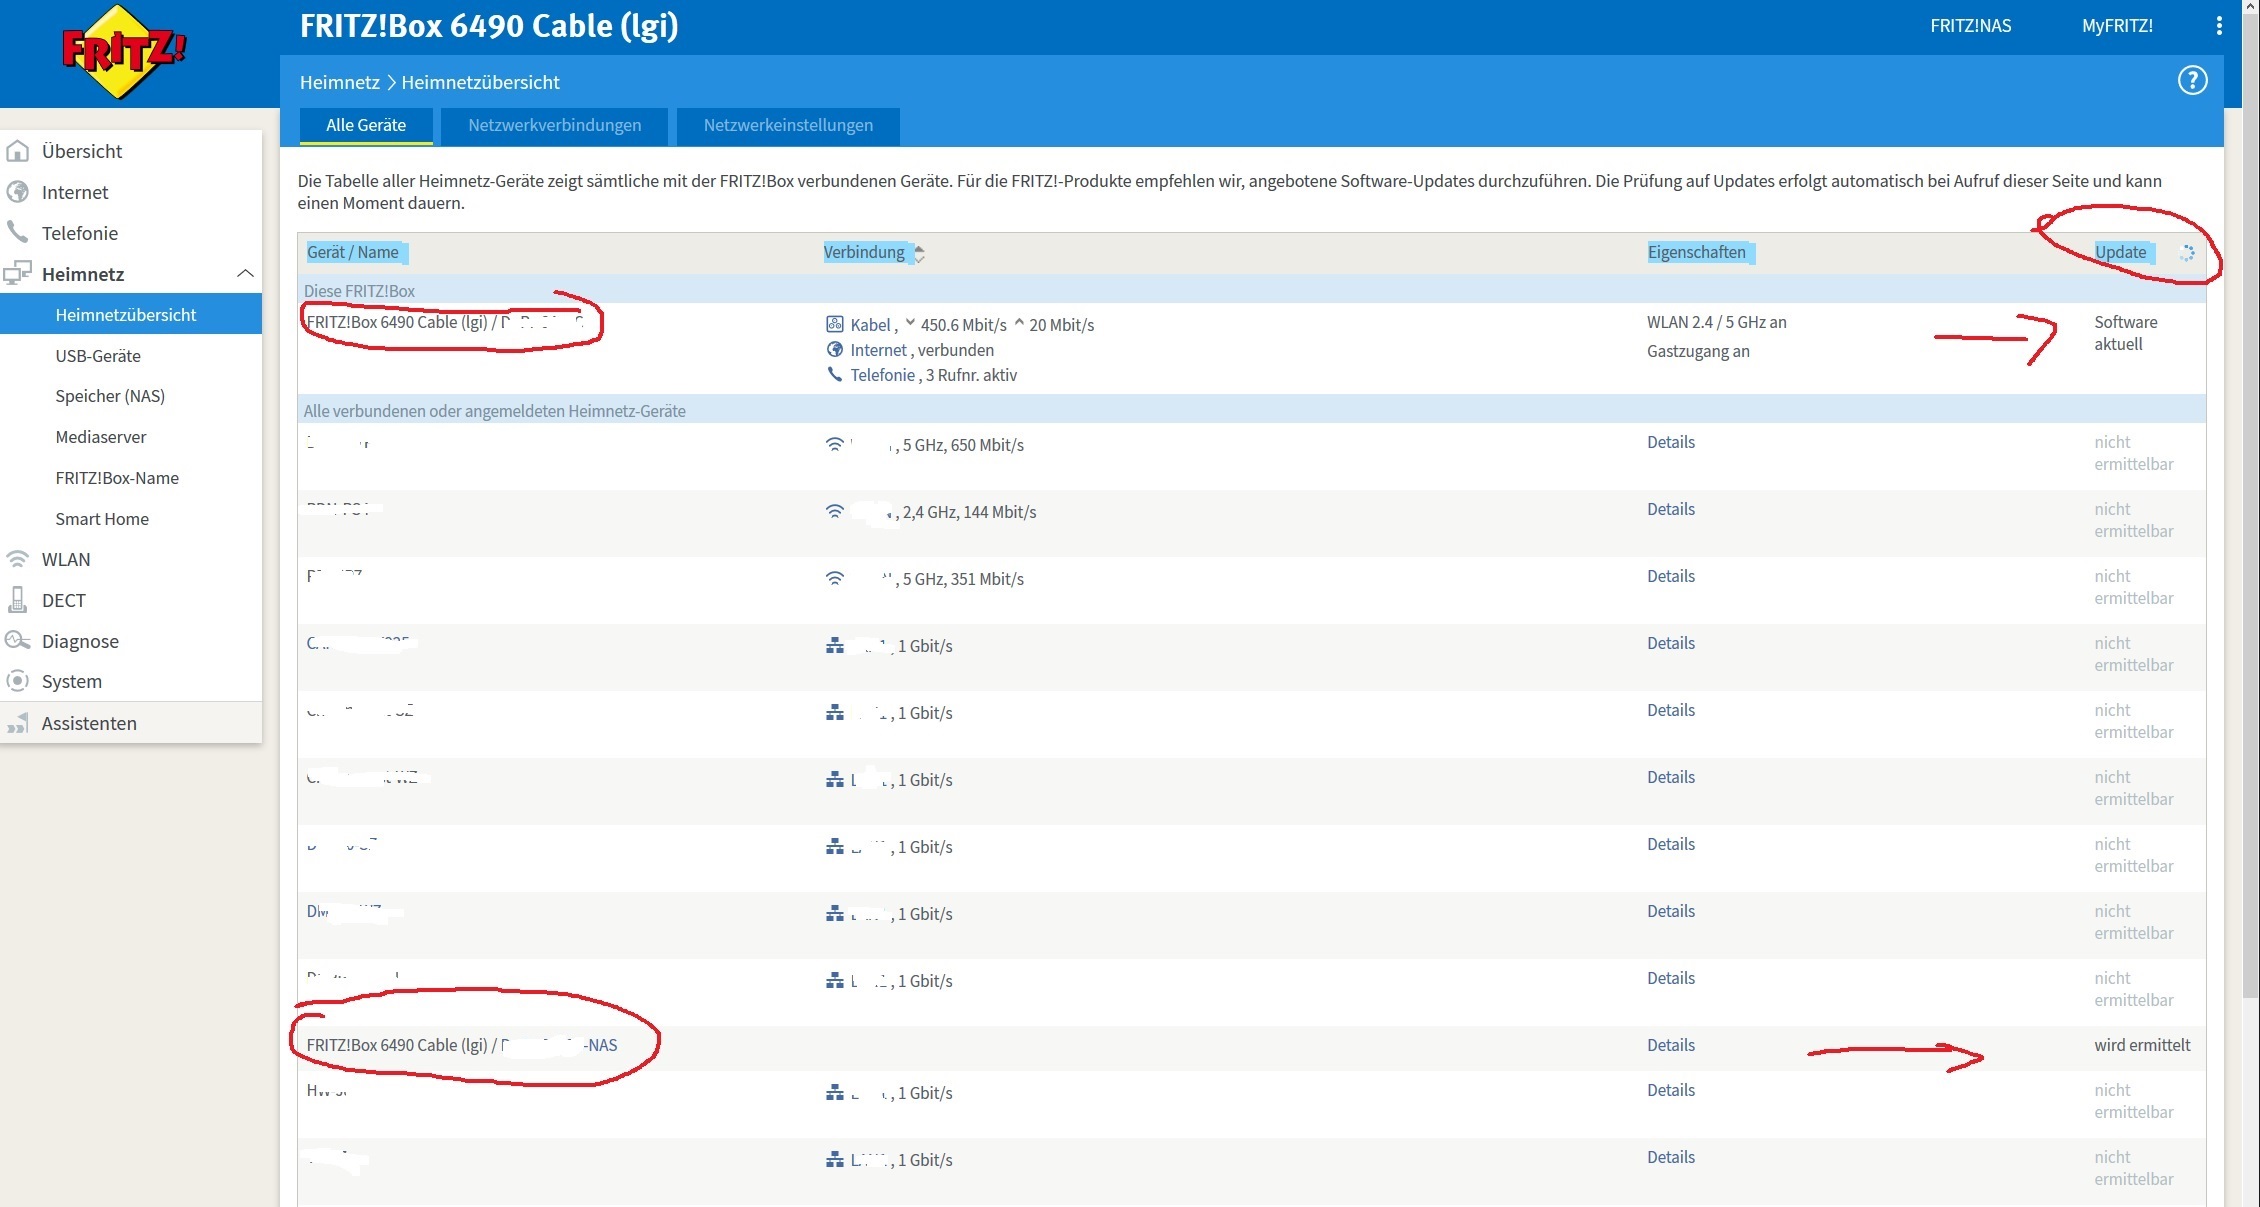
Task: Click the Übersicht home icon
Action: point(17,151)
